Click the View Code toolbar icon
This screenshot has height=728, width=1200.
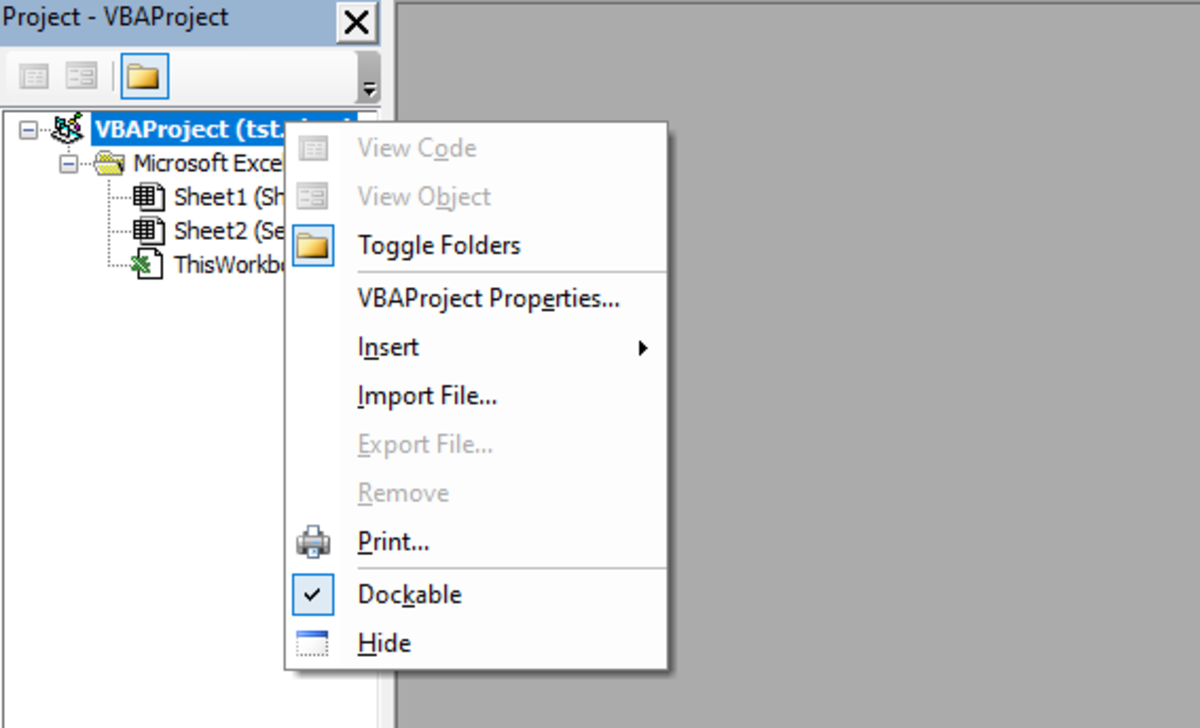[x=34, y=77]
